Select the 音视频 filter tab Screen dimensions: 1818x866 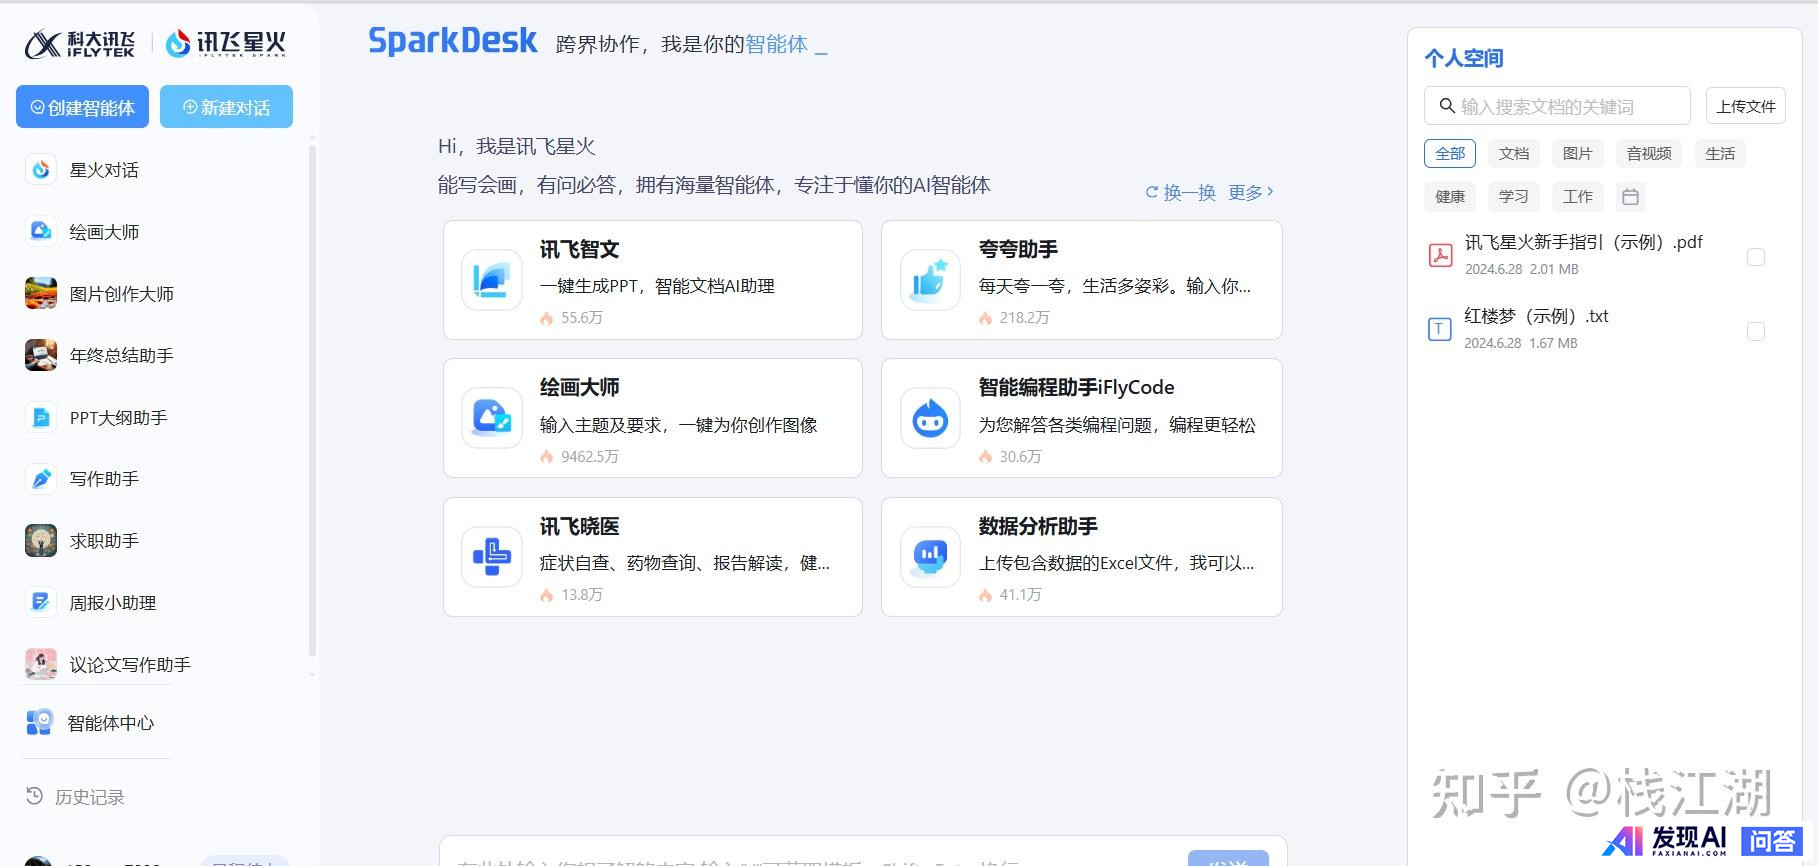click(1648, 153)
